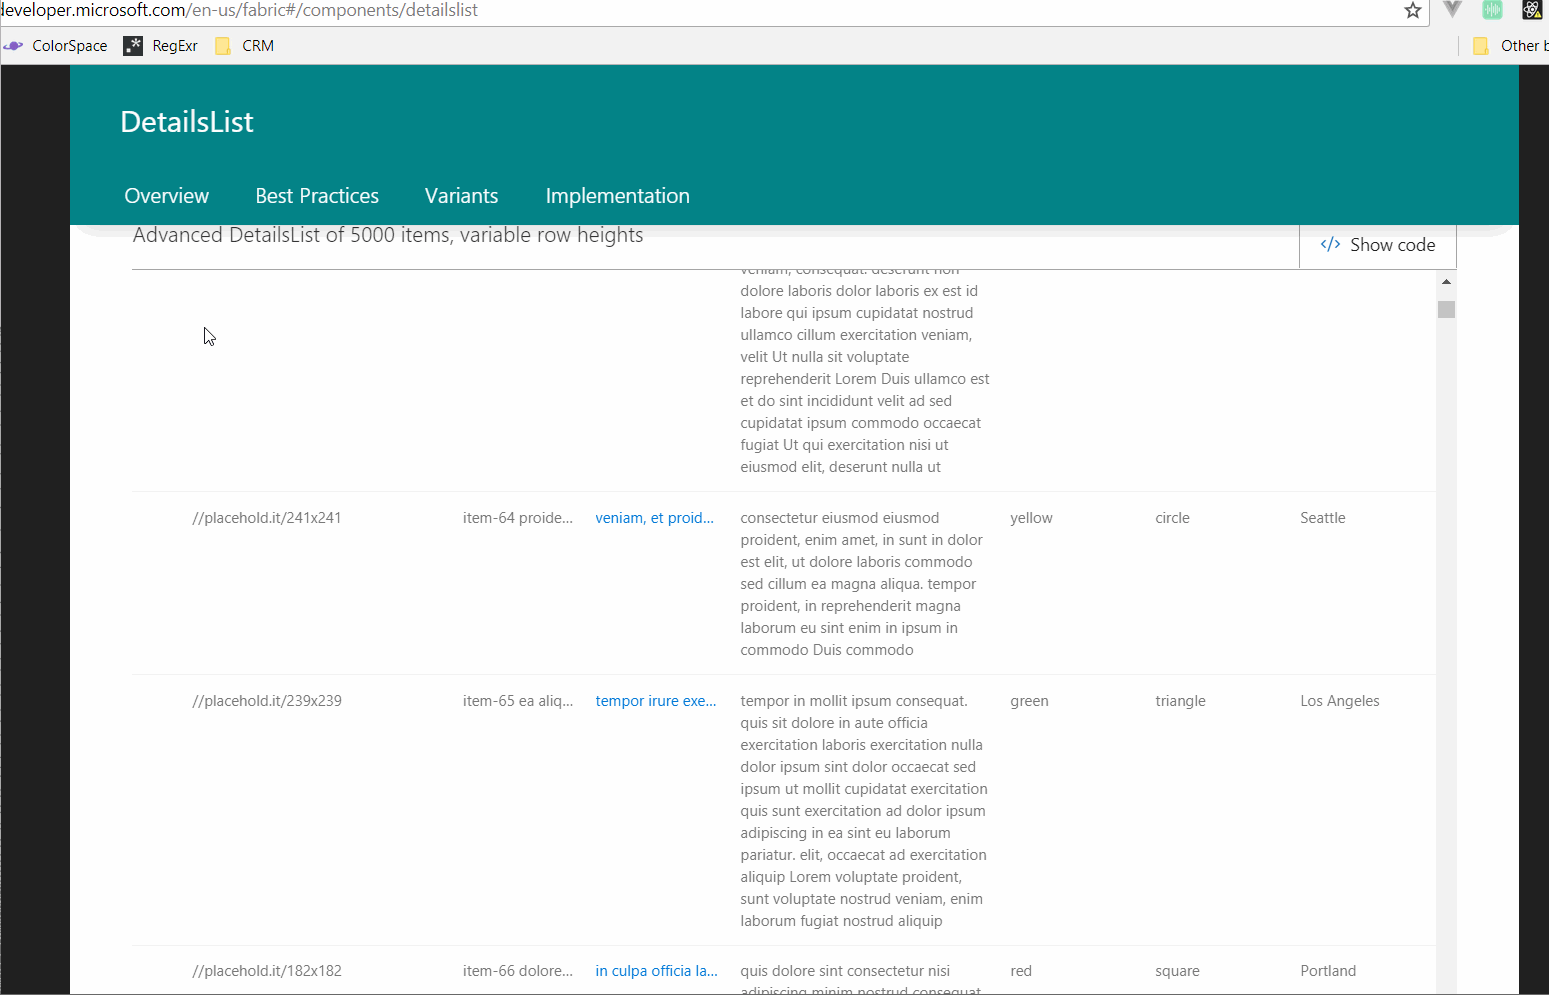Viewport: 1549px width, 995px height.
Task: Open the 'tempor irure exe...' link for item-65
Action: pyautogui.click(x=655, y=700)
